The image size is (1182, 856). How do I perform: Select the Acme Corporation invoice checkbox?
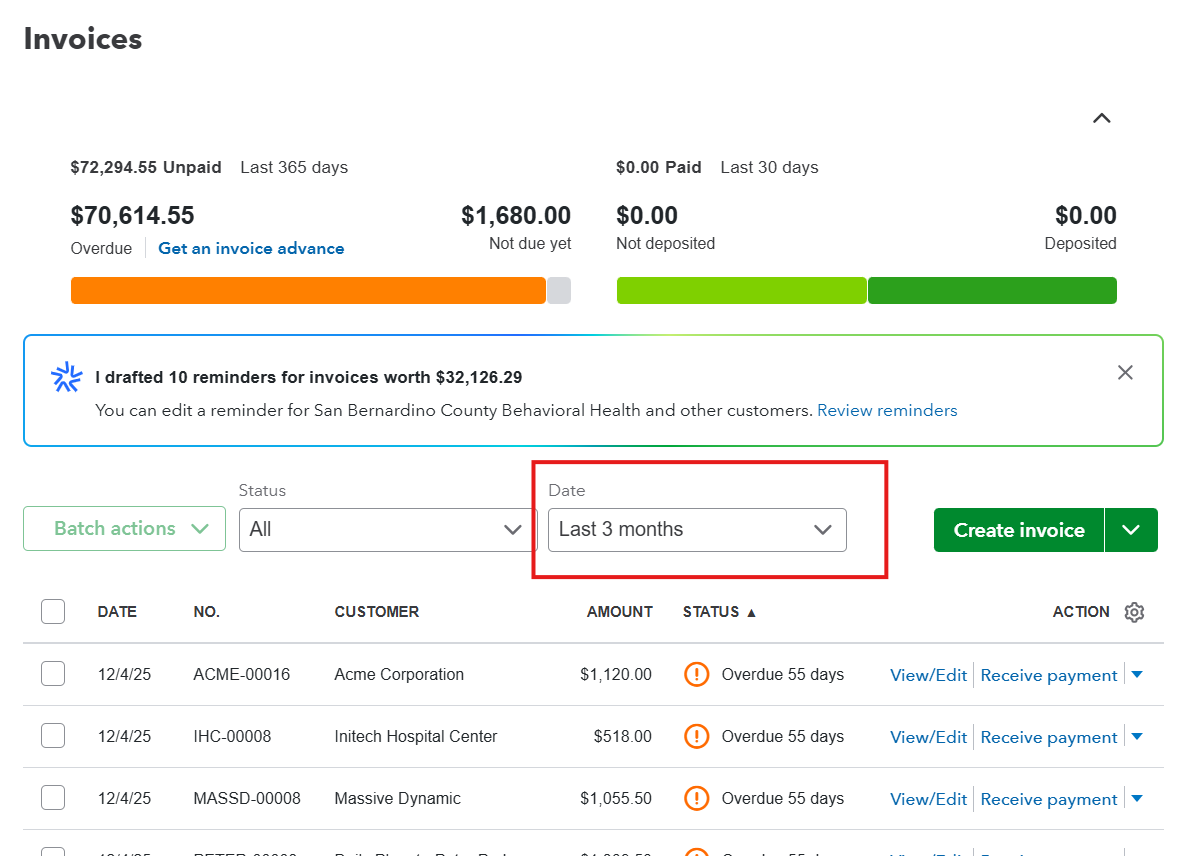click(53, 674)
